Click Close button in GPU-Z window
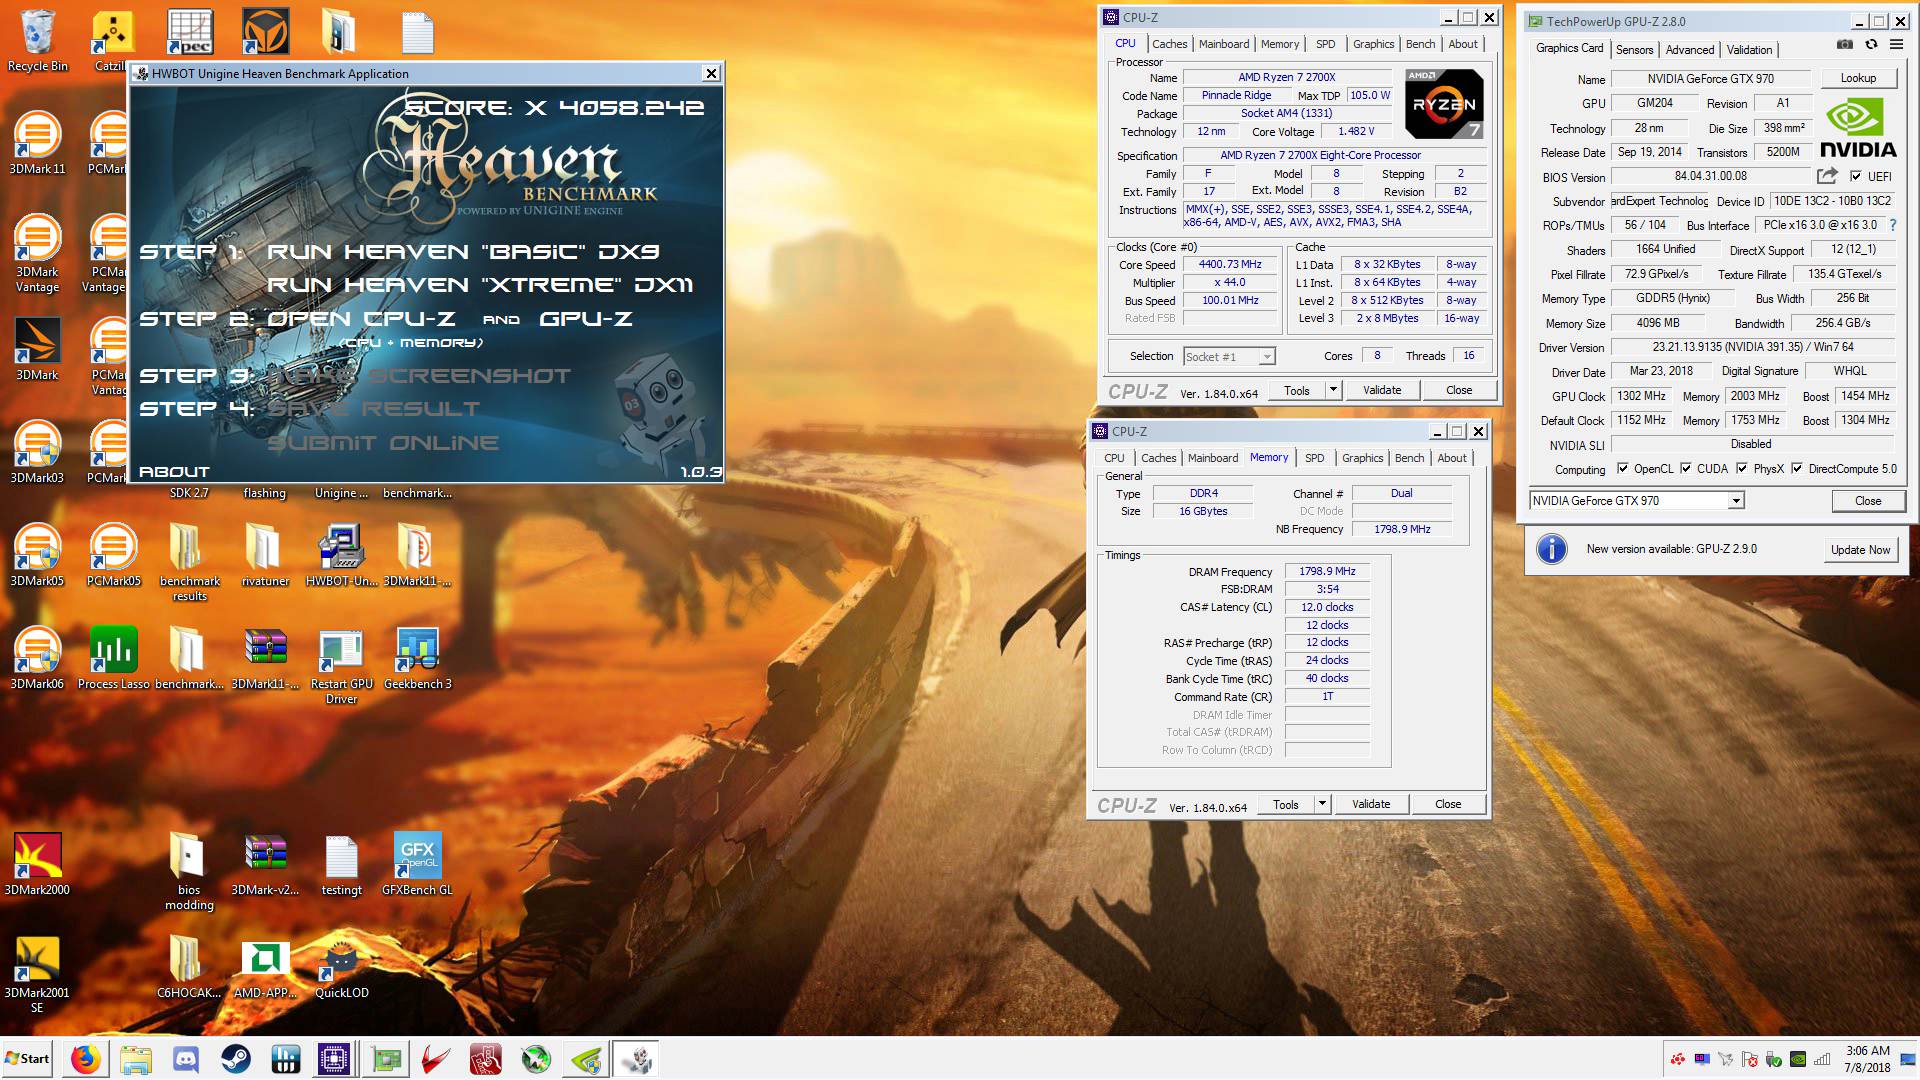1920x1080 pixels. click(x=1868, y=501)
